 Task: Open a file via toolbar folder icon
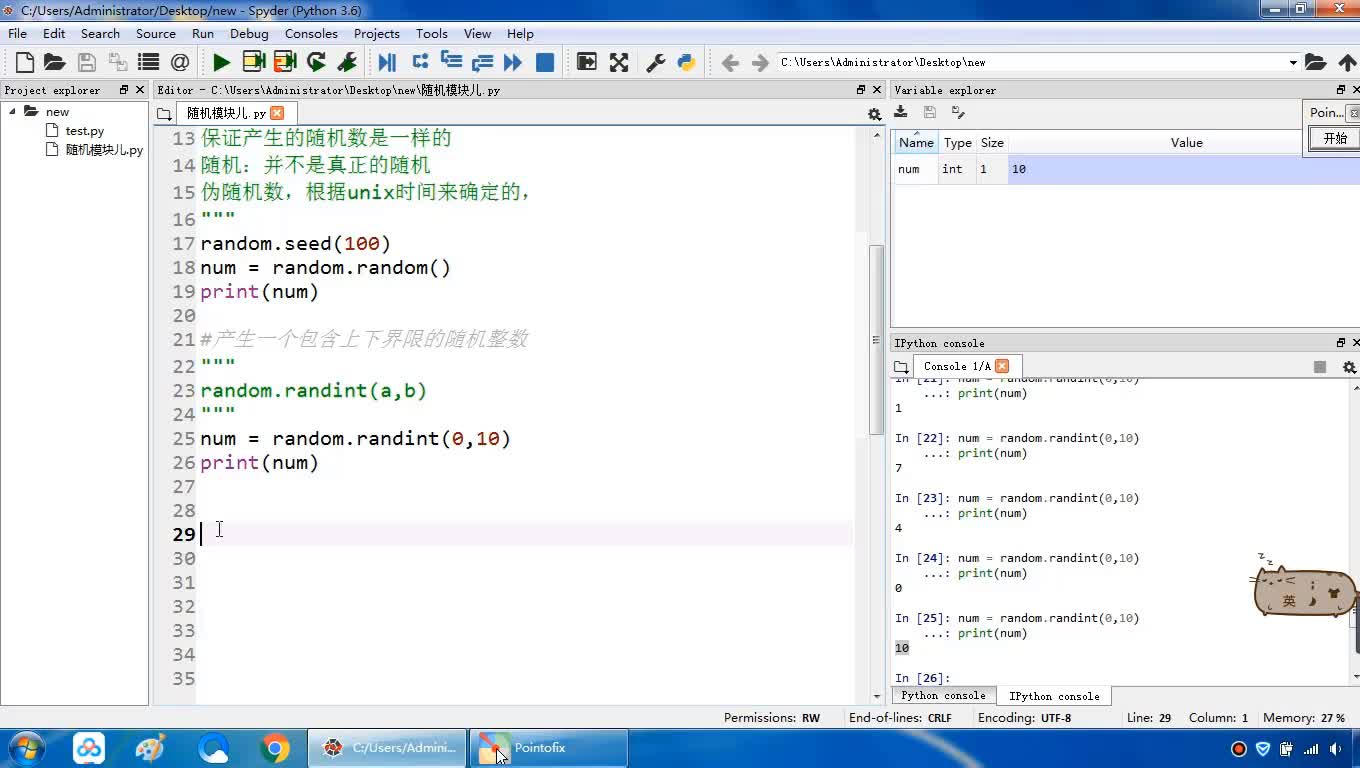pyautogui.click(x=55, y=62)
